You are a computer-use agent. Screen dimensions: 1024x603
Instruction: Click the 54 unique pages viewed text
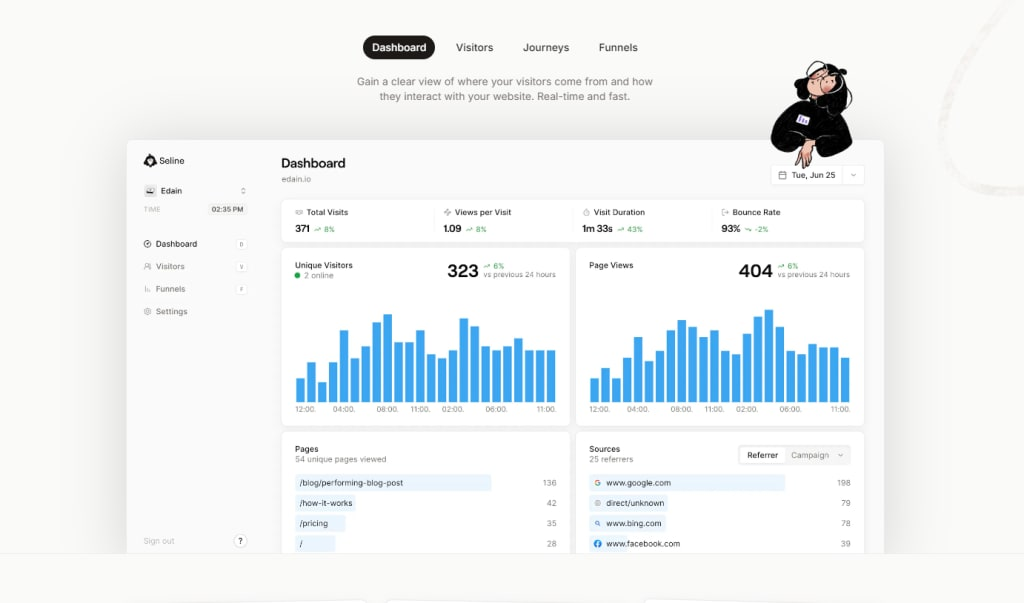(x=341, y=459)
